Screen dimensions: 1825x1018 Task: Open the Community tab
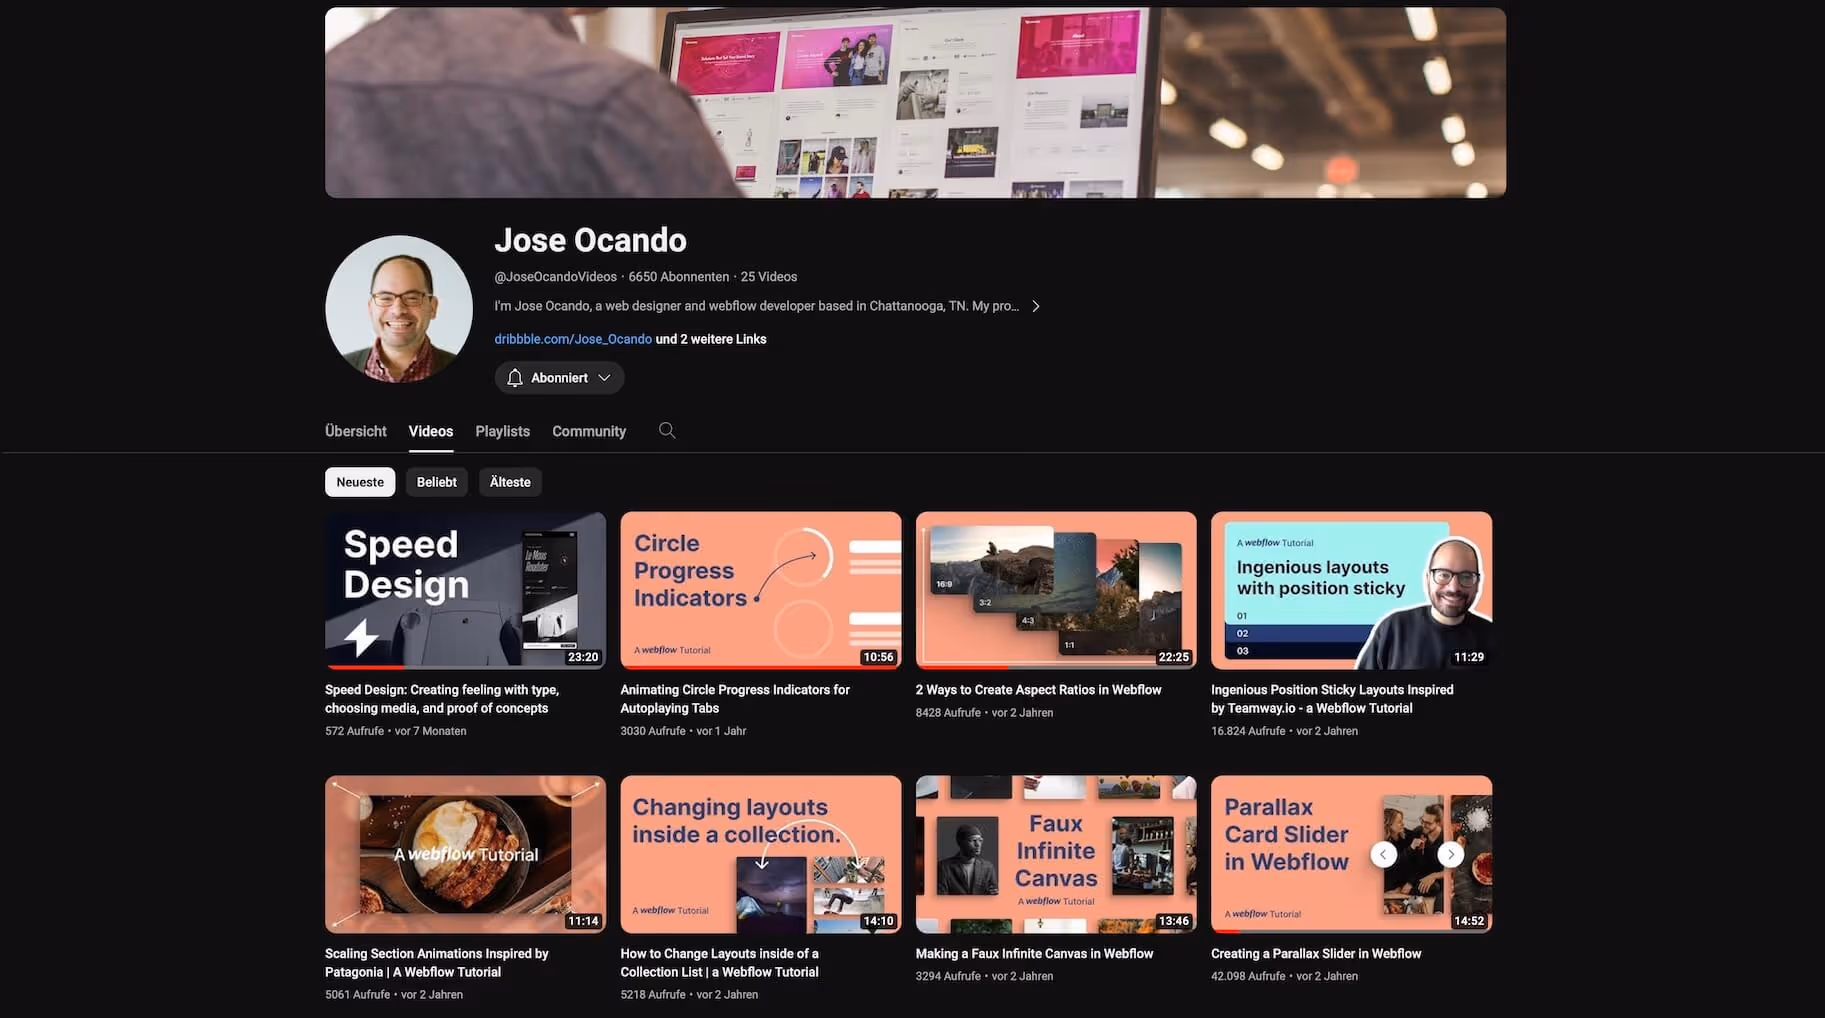click(x=589, y=431)
